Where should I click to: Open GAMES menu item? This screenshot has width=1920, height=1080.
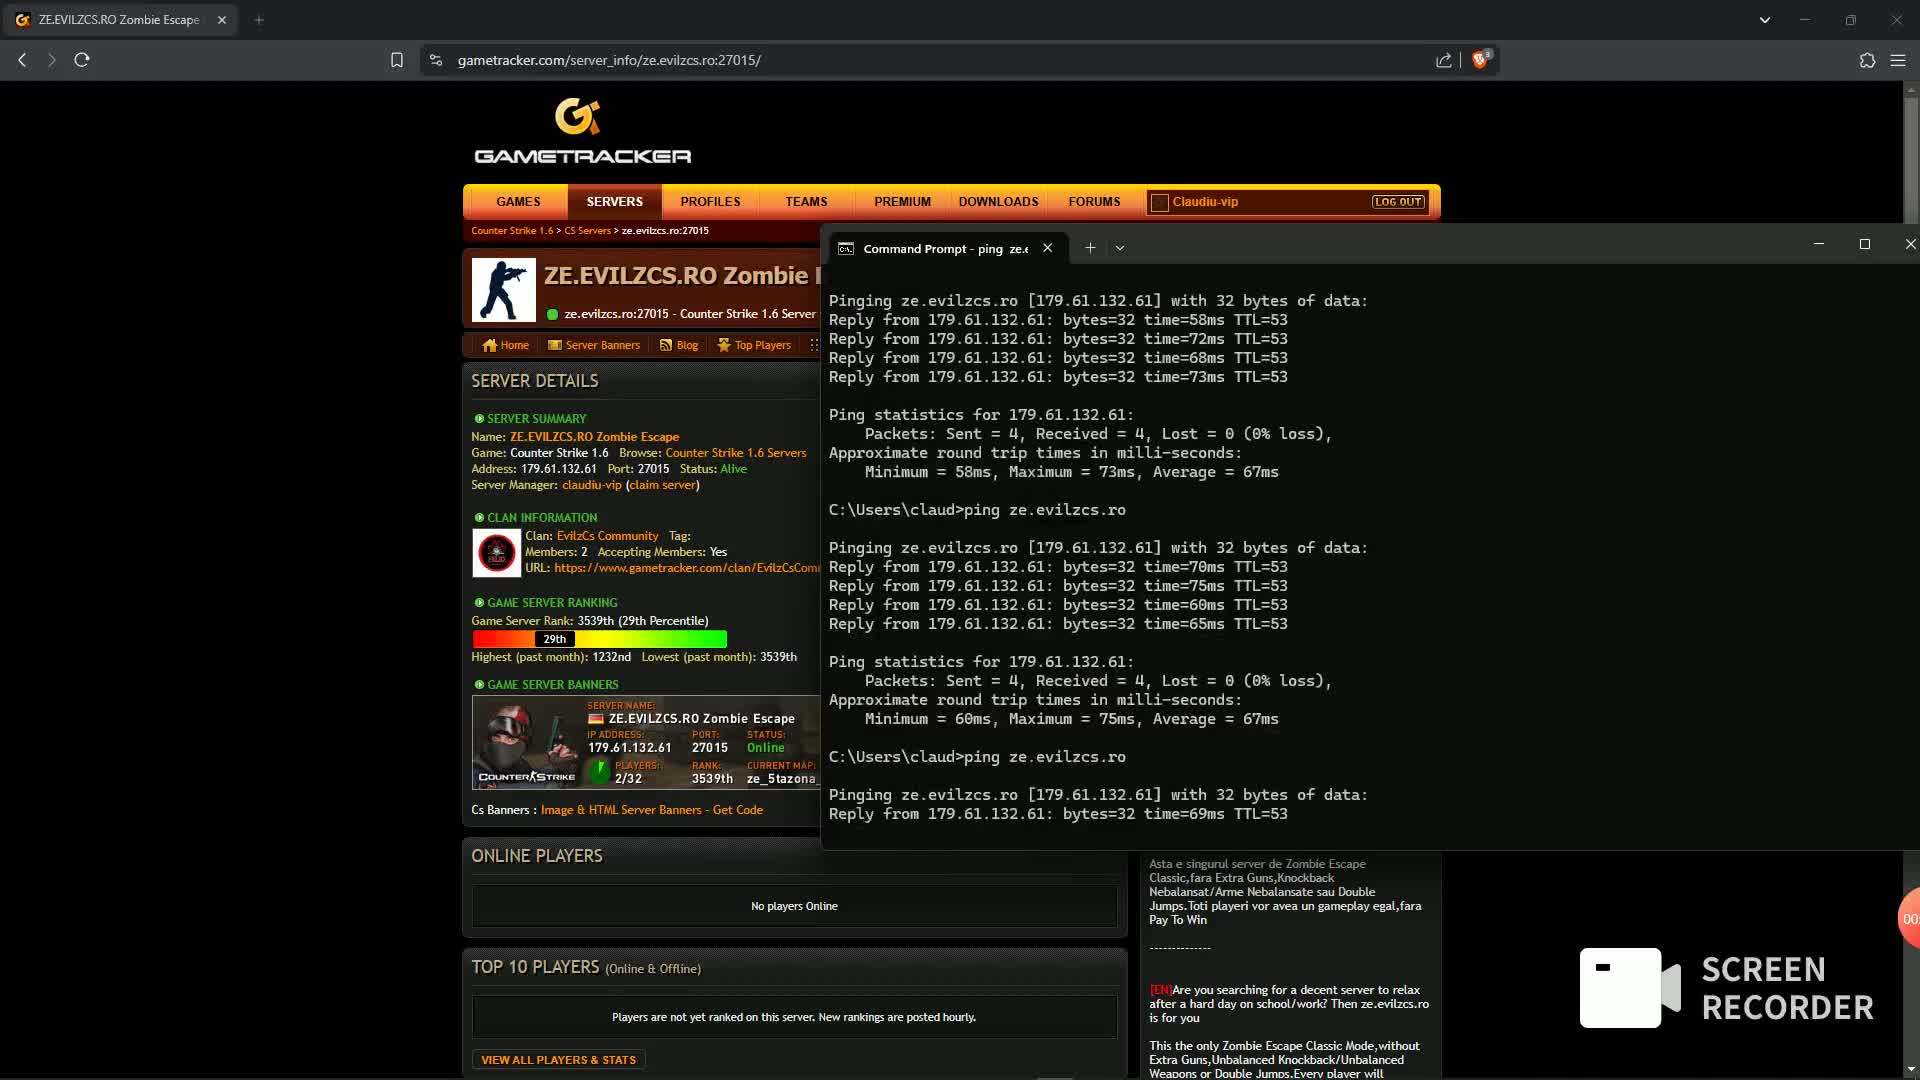[518, 202]
